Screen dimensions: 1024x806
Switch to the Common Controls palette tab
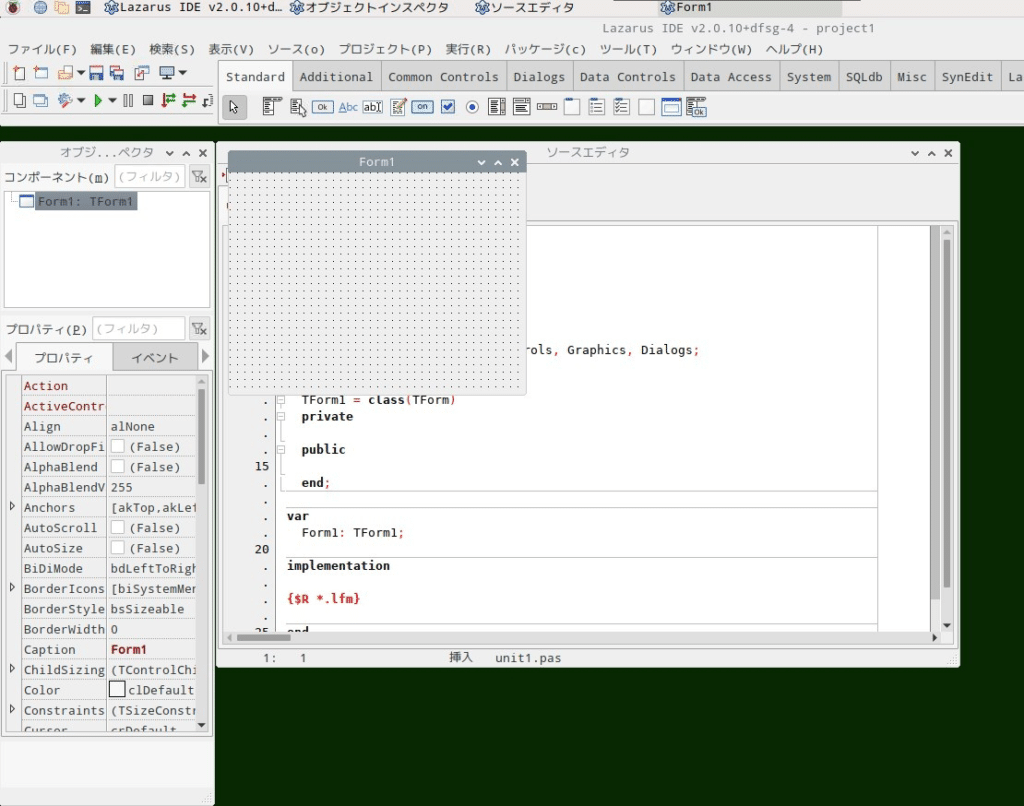[443, 77]
